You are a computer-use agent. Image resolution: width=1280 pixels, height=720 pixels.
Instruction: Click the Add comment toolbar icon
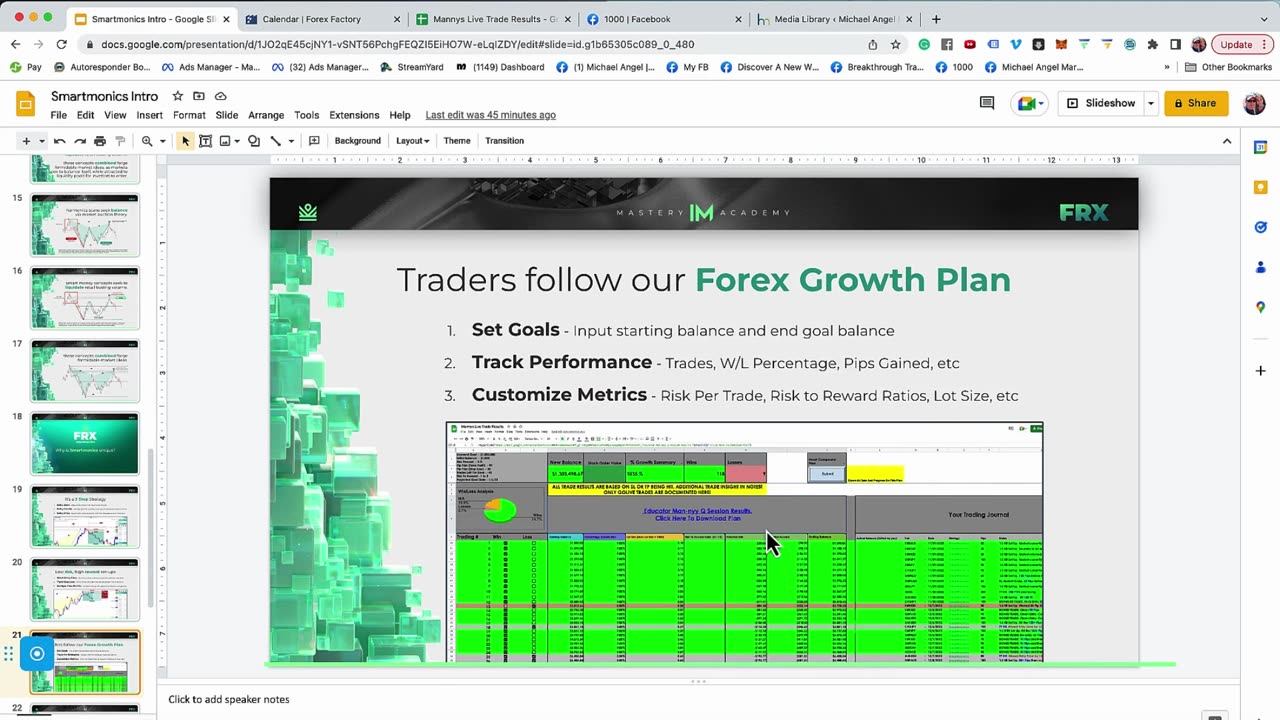click(x=314, y=141)
